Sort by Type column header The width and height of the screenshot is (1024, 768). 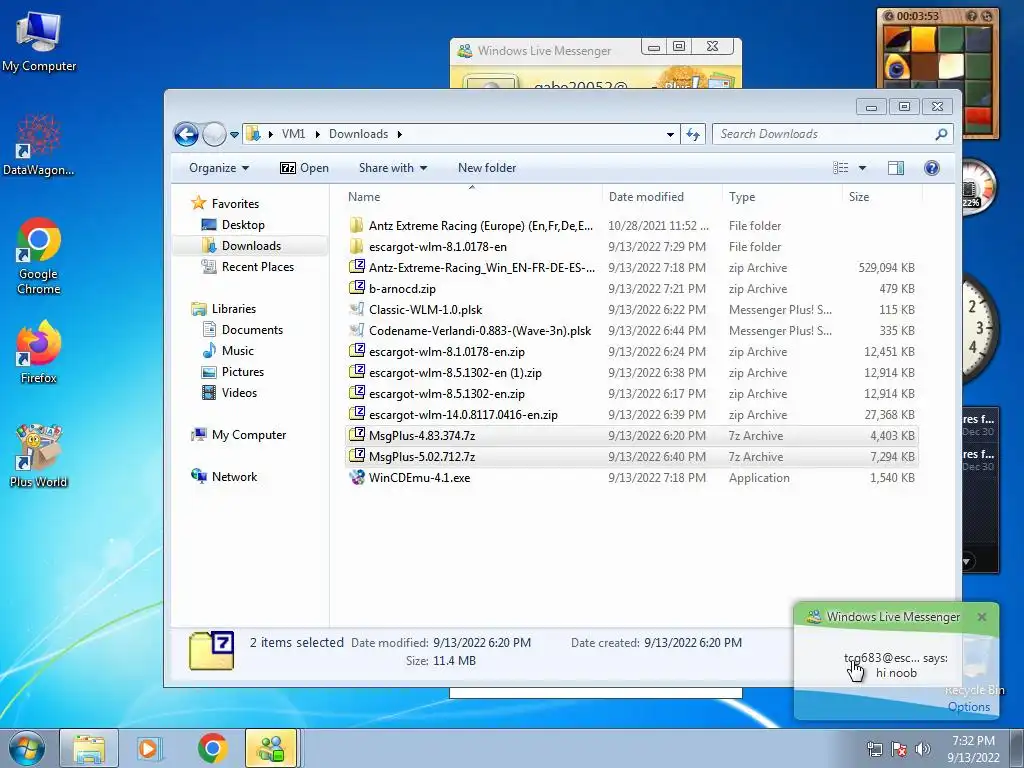tap(782, 197)
